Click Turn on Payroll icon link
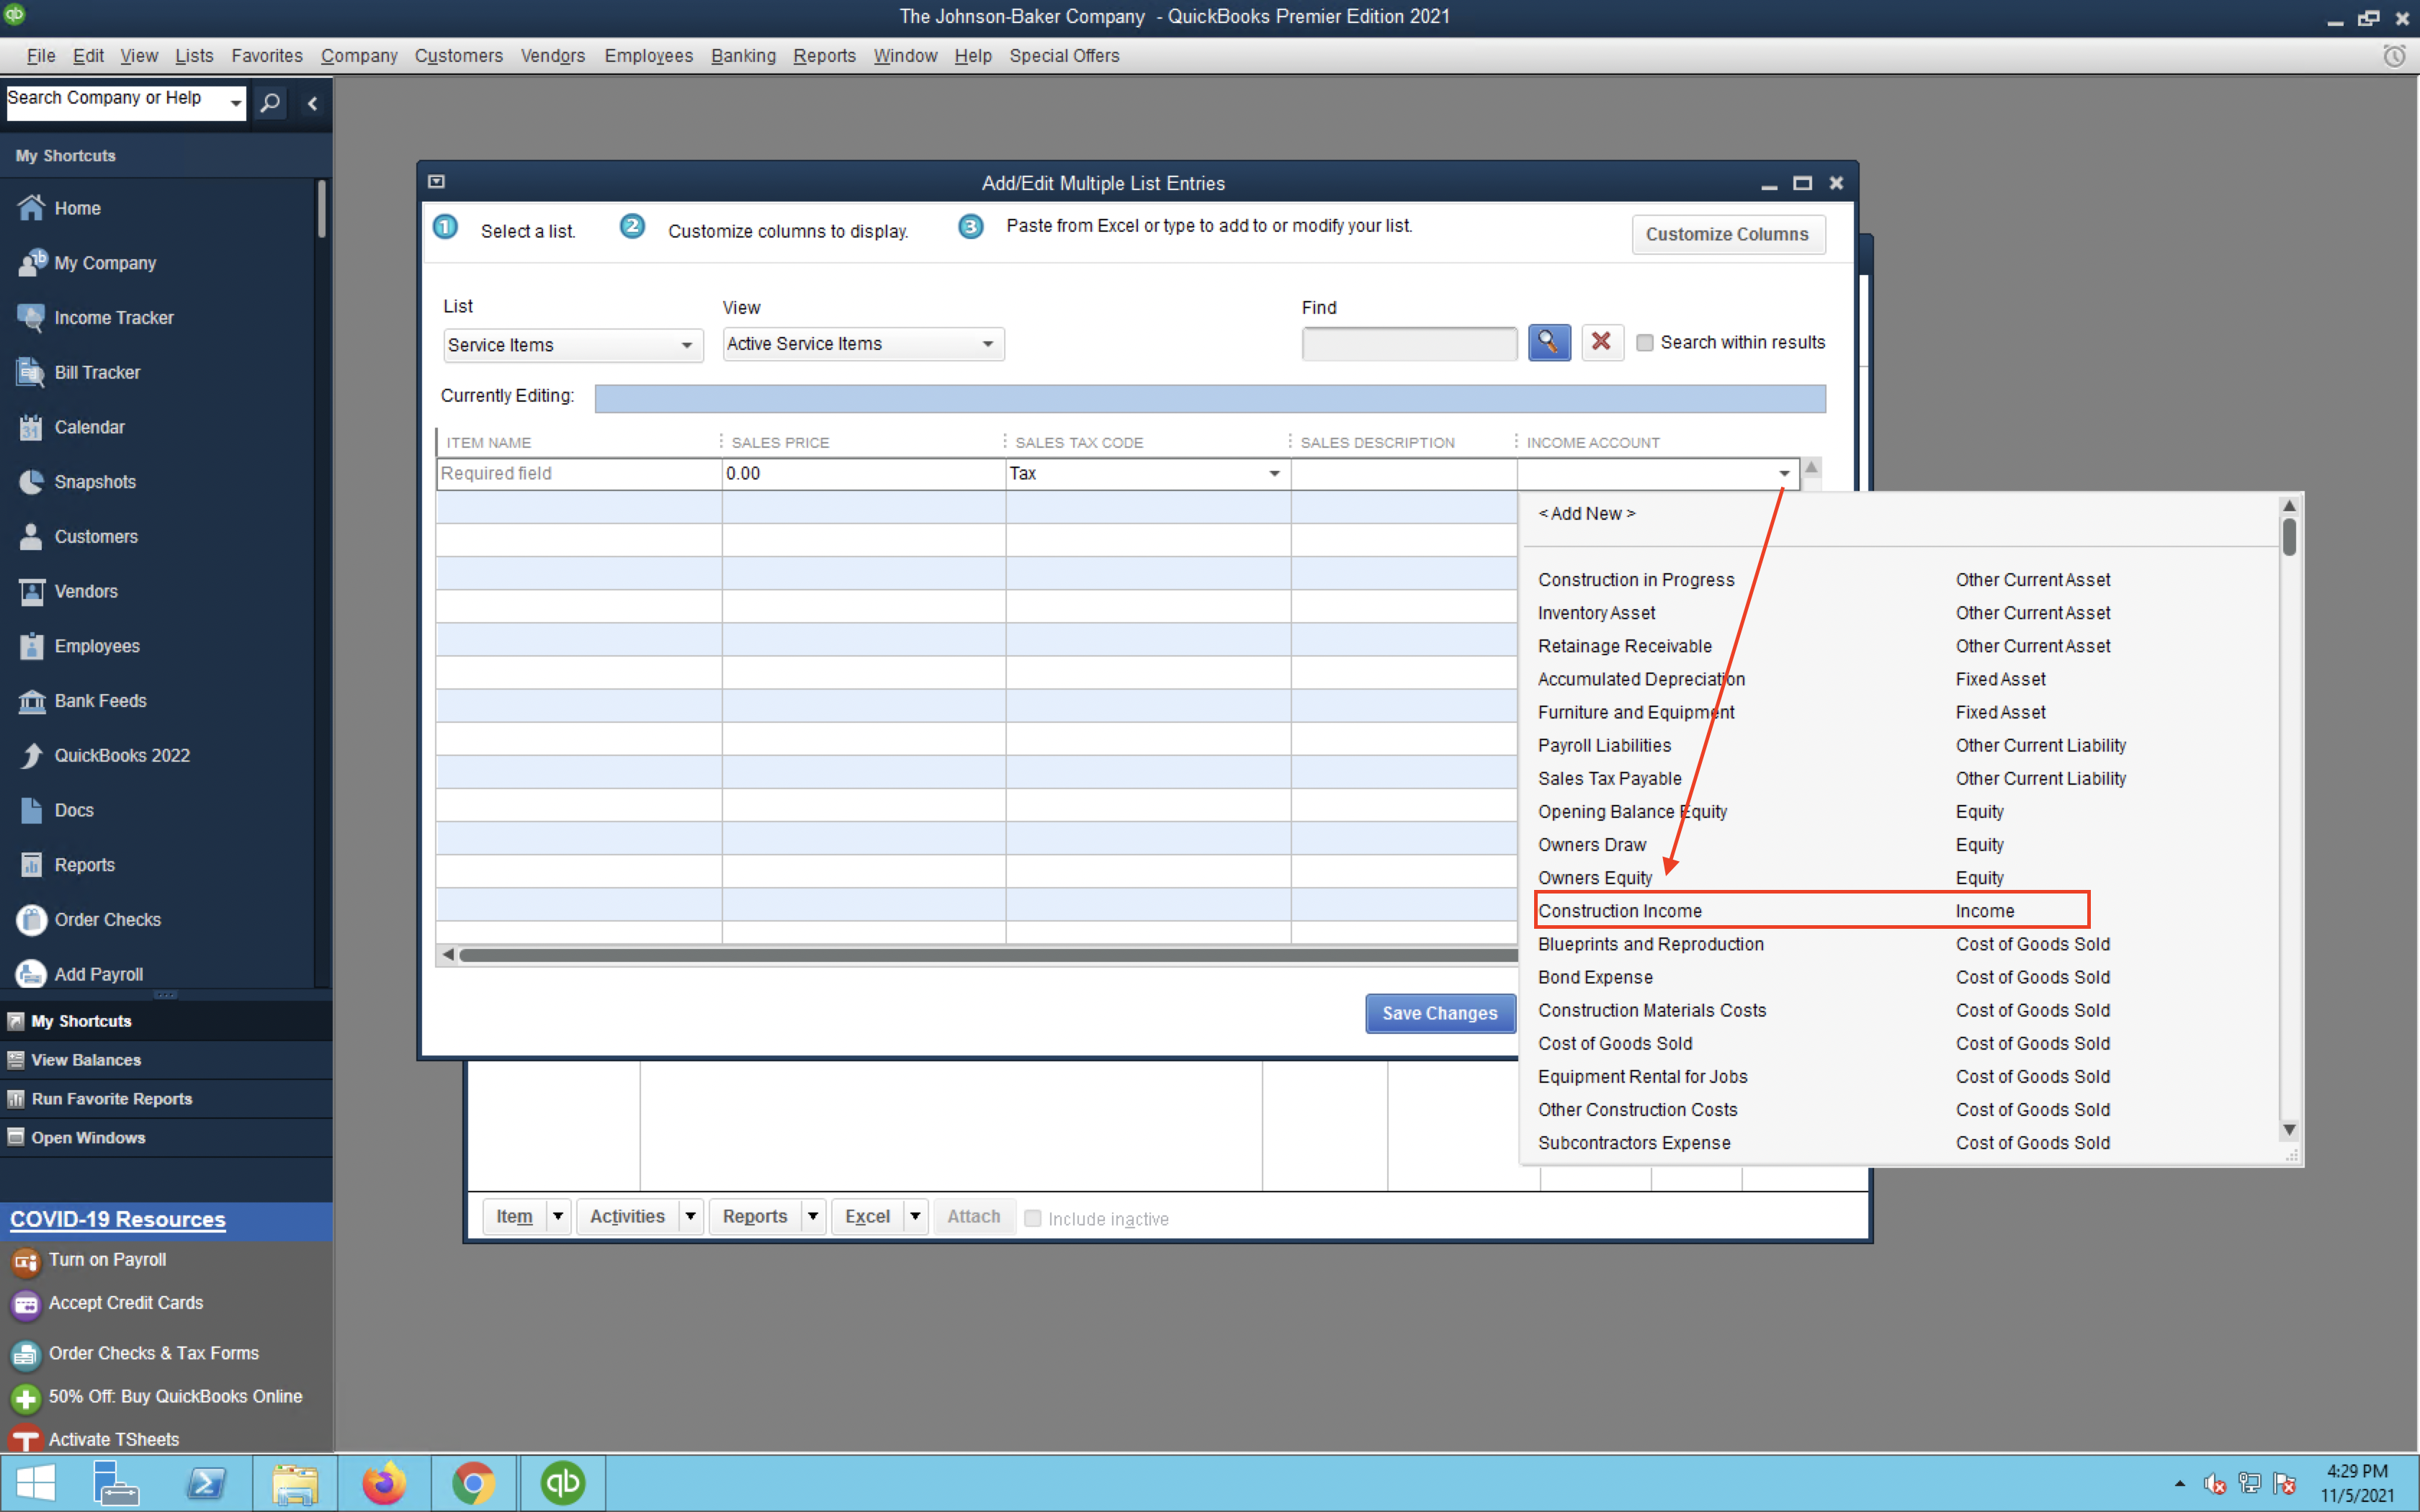The height and width of the screenshot is (1512, 2420). (26, 1261)
